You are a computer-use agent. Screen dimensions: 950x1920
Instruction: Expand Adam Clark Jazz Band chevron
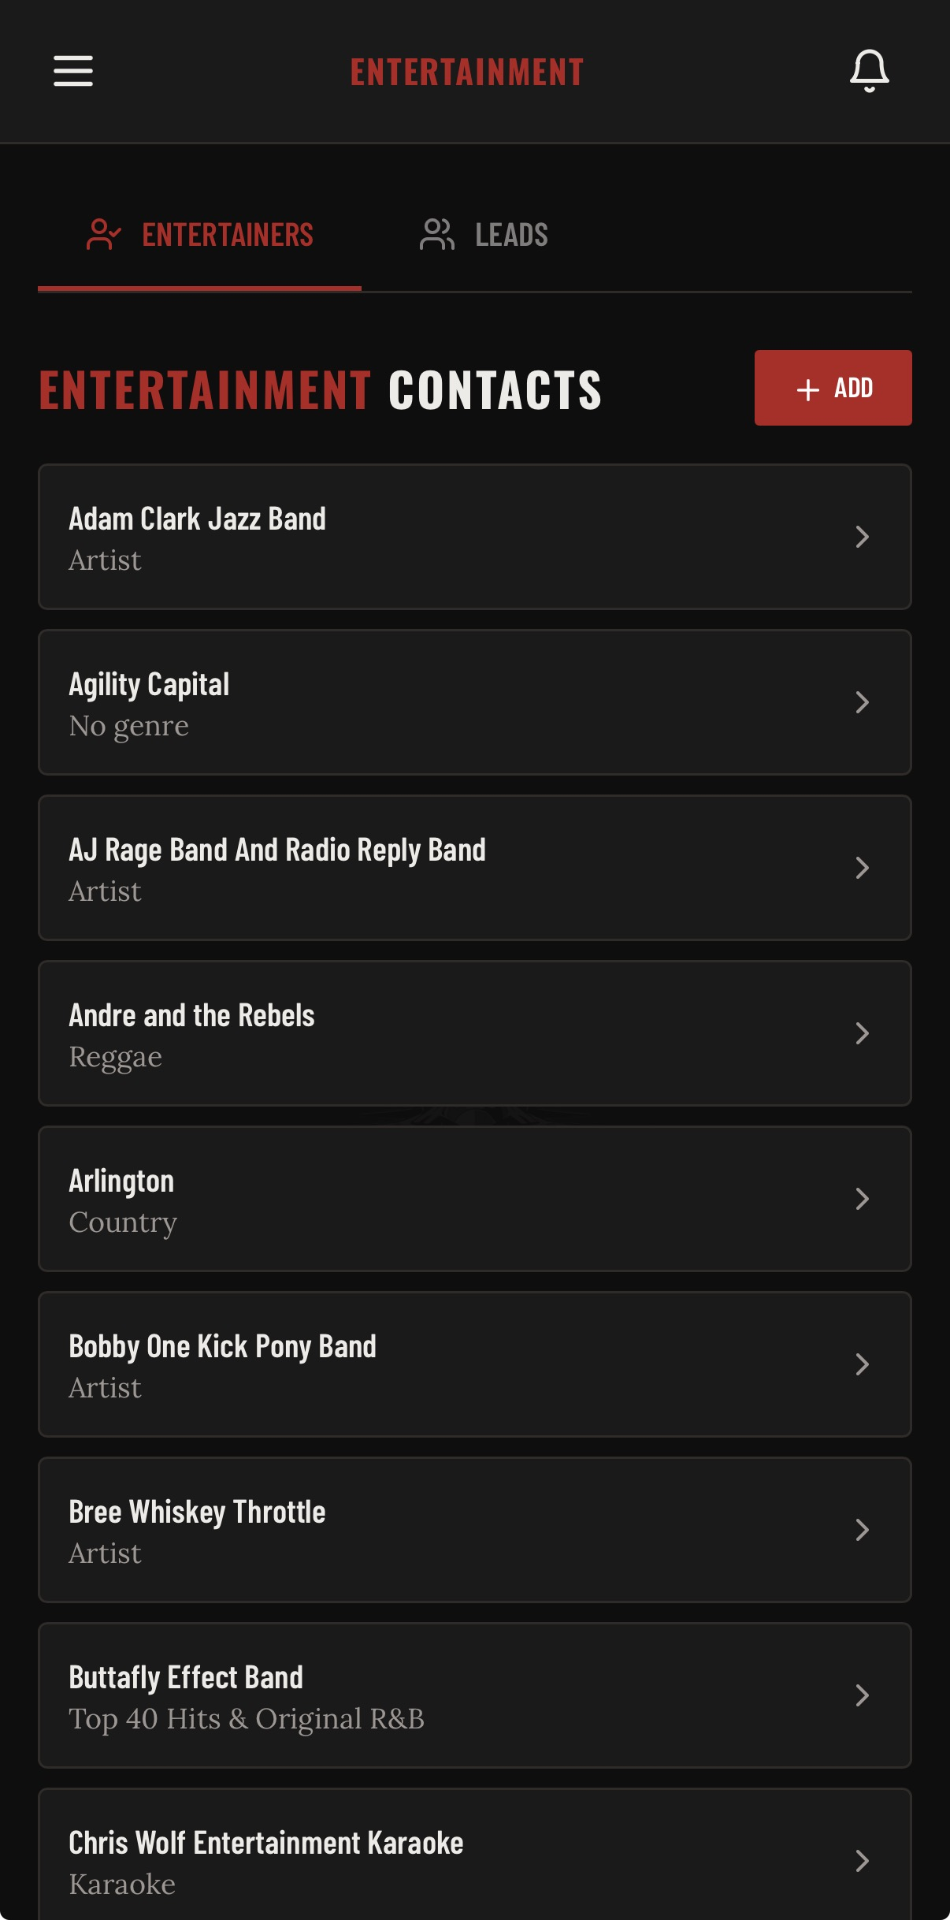(862, 537)
